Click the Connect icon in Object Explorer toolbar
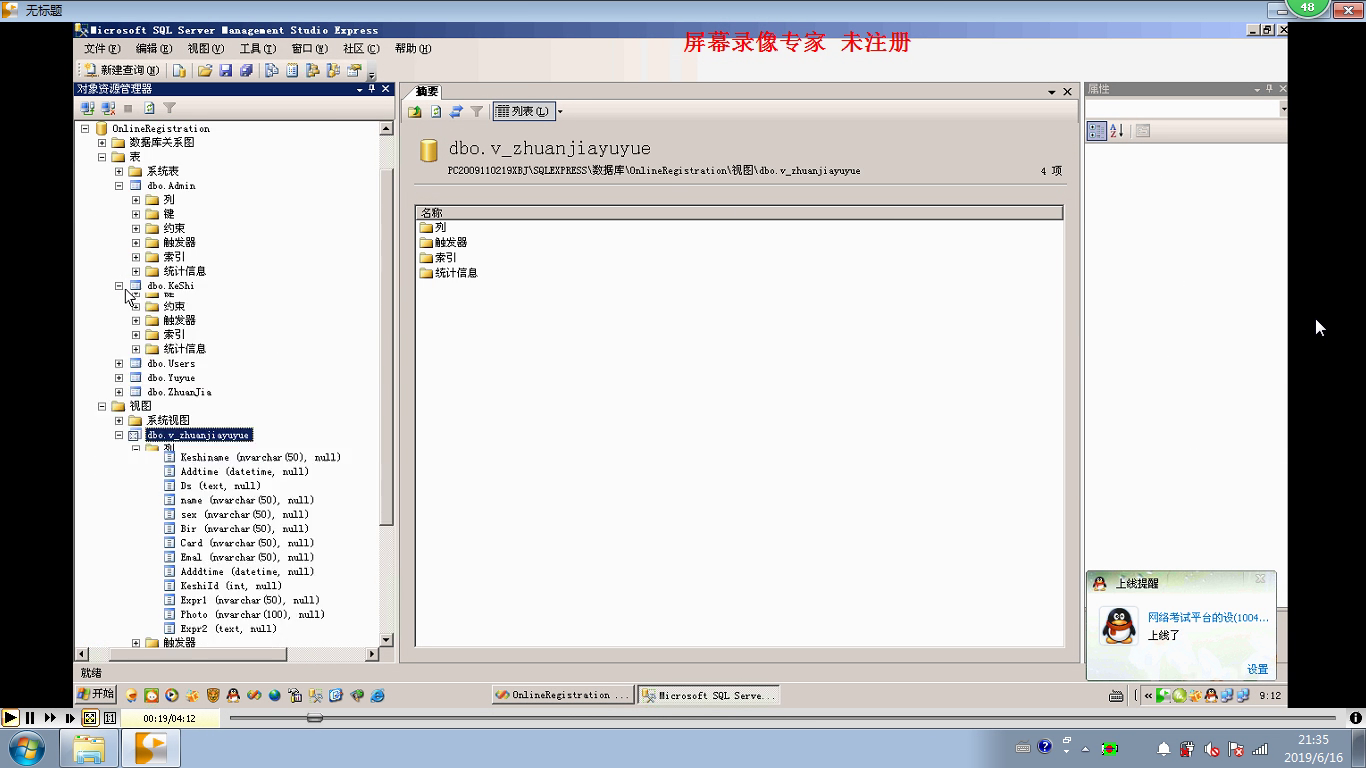 [x=88, y=108]
